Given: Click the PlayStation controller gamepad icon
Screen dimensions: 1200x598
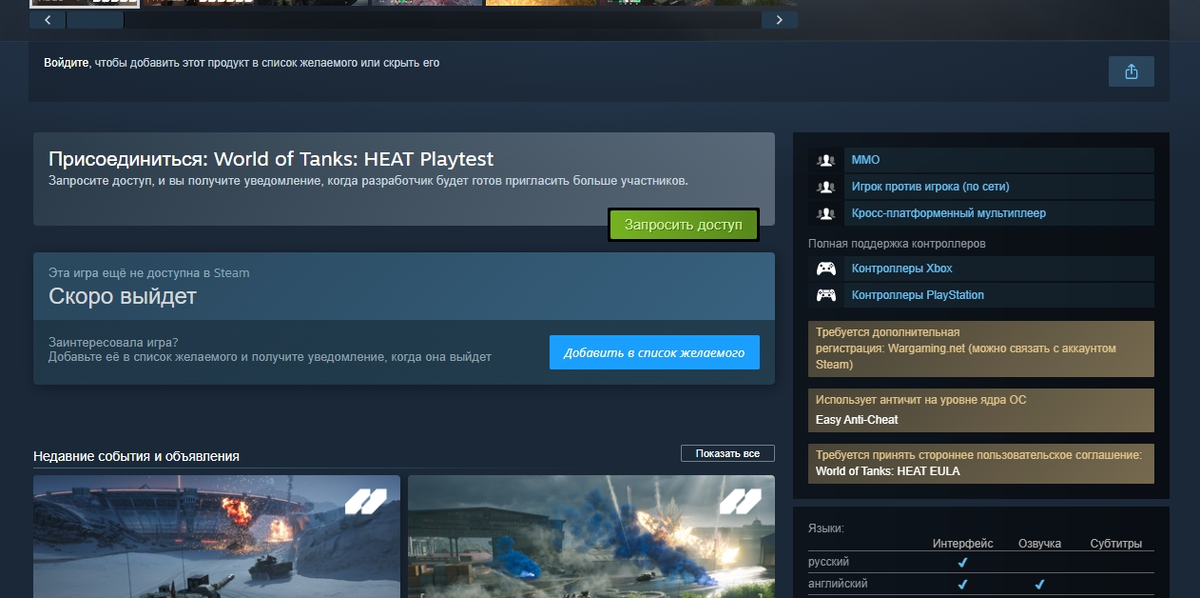Looking at the screenshot, I should [x=826, y=296].
